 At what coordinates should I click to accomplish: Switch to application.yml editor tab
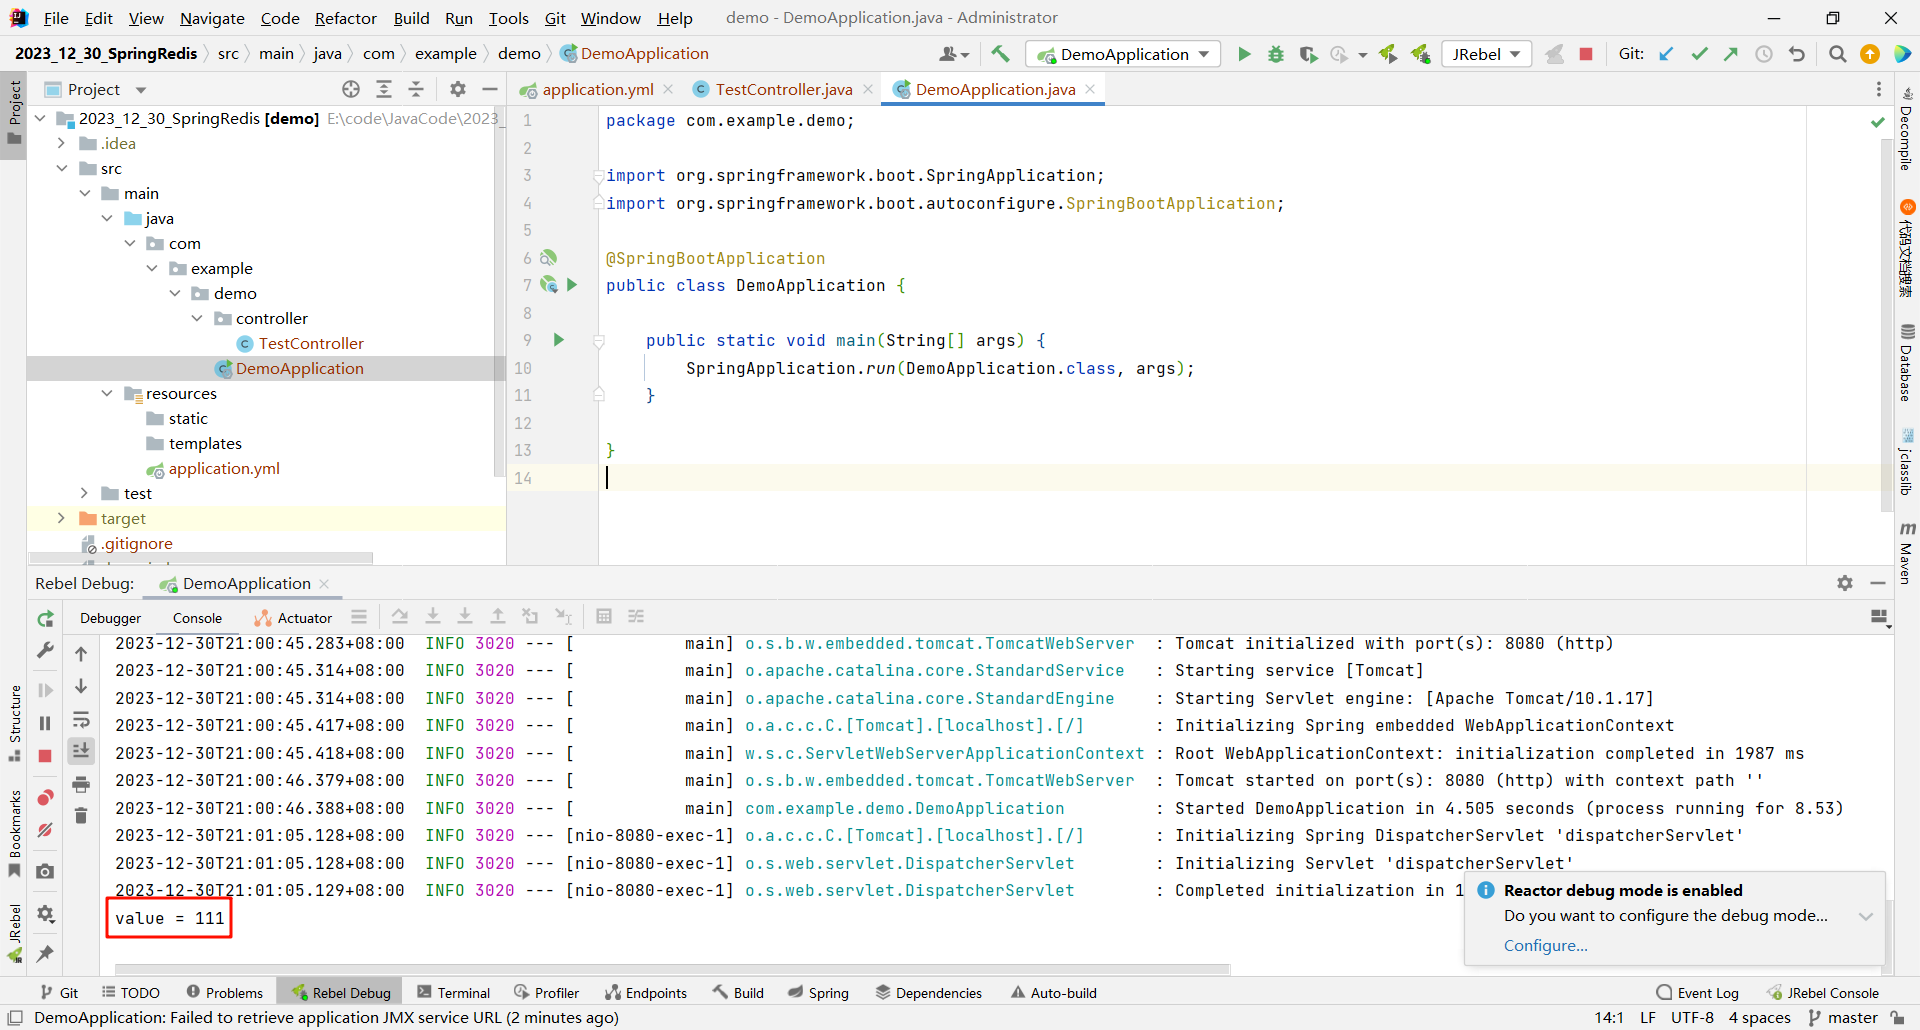coord(597,89)
